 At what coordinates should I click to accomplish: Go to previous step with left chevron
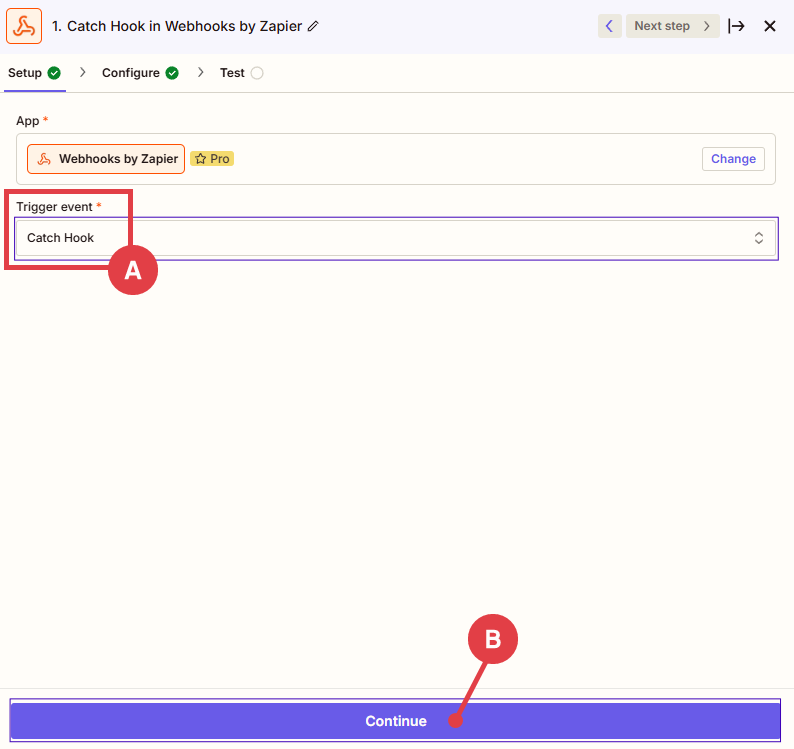tap(609, 26)
